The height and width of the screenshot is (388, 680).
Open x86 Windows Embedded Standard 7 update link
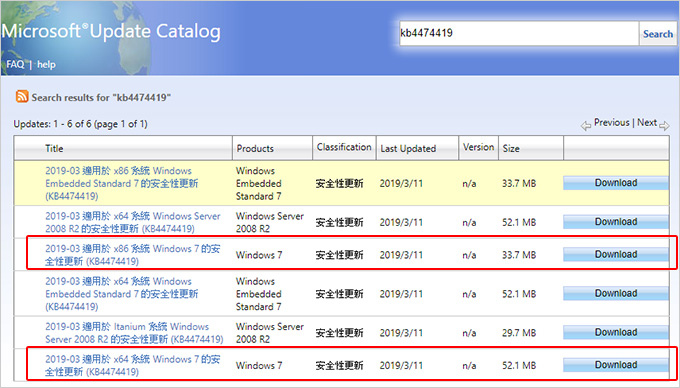121,183
